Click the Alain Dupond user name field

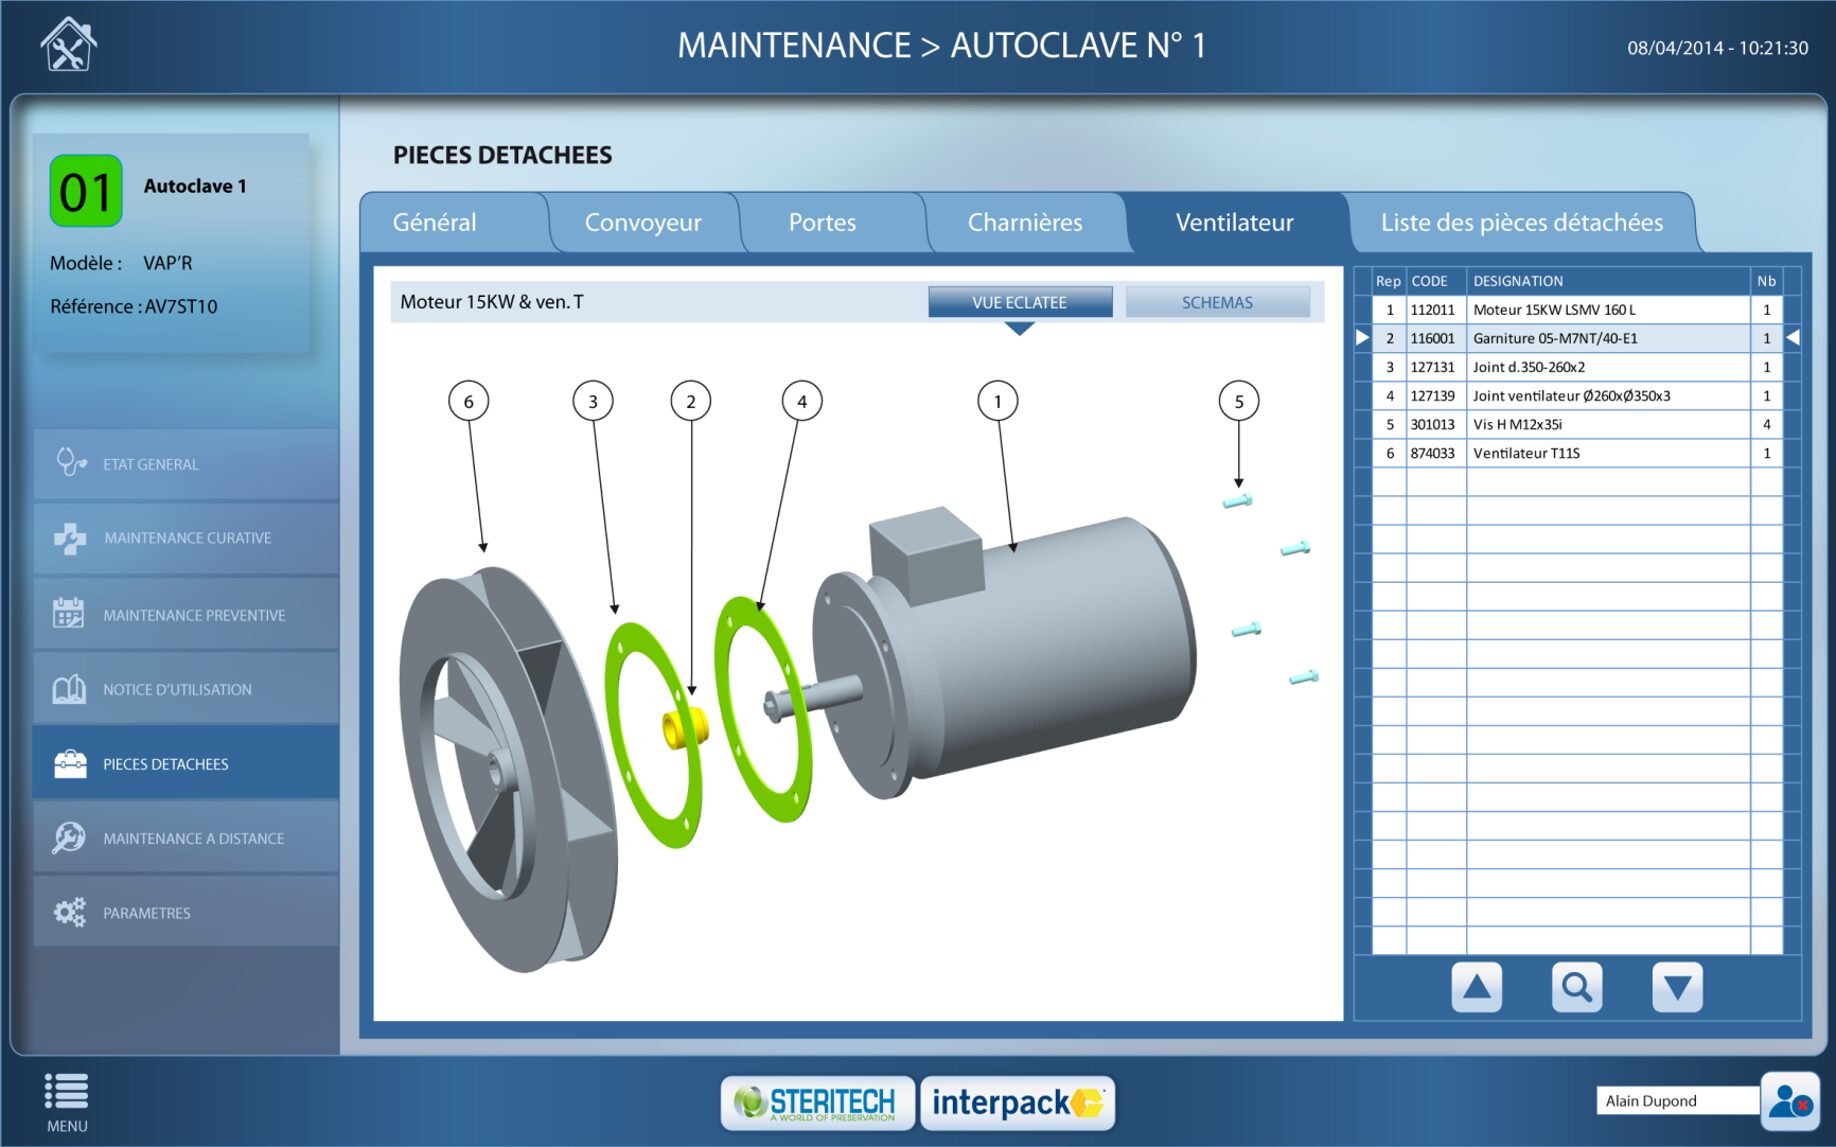point(1676,1101)
